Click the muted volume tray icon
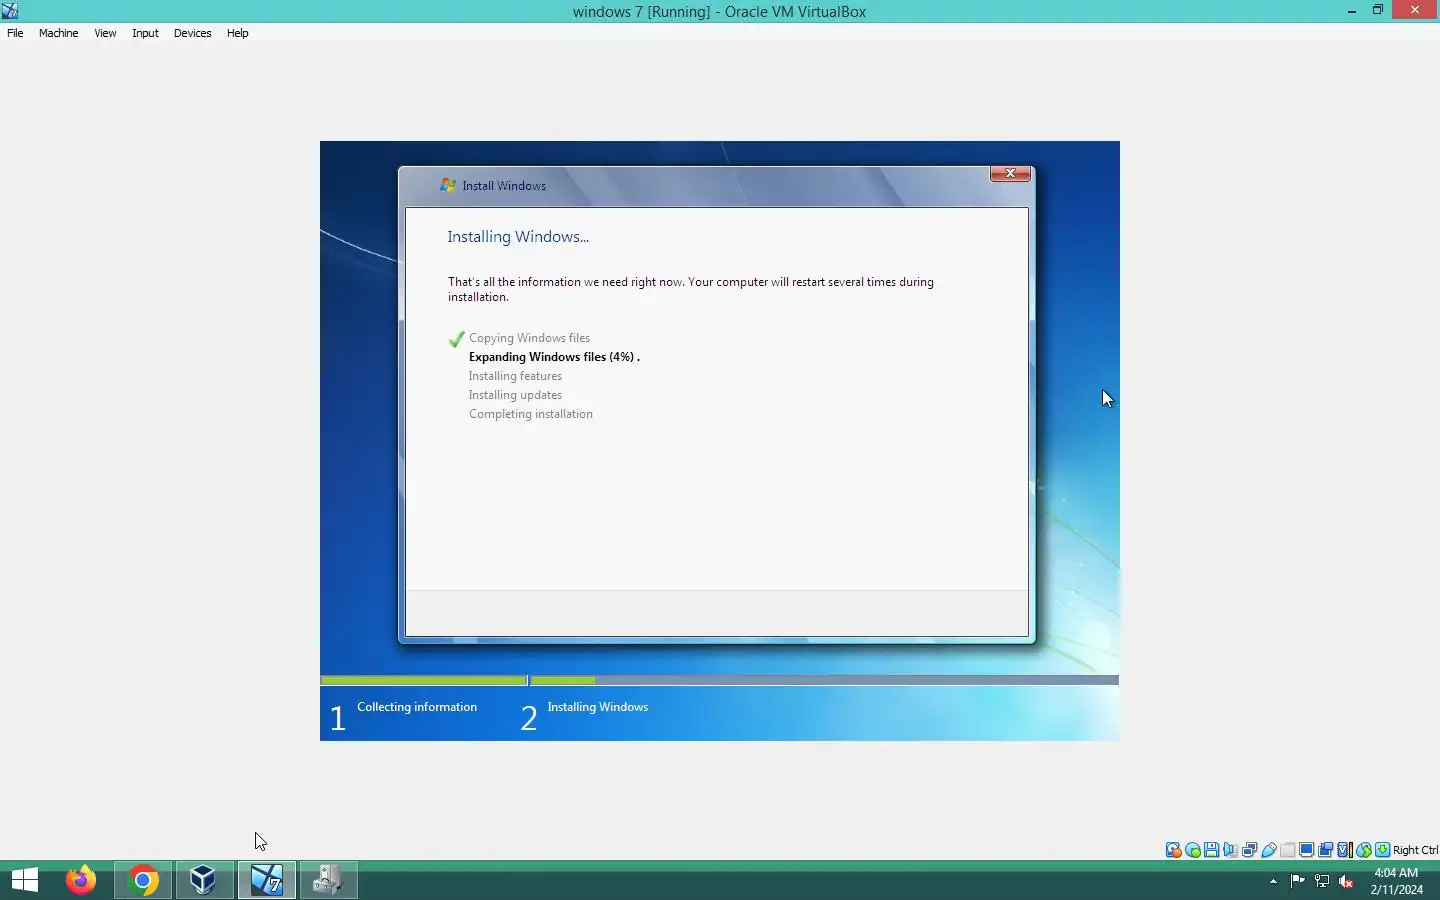Image resolution: width=1440 pixels, height=900 pixels. [x=1346, y=881]
